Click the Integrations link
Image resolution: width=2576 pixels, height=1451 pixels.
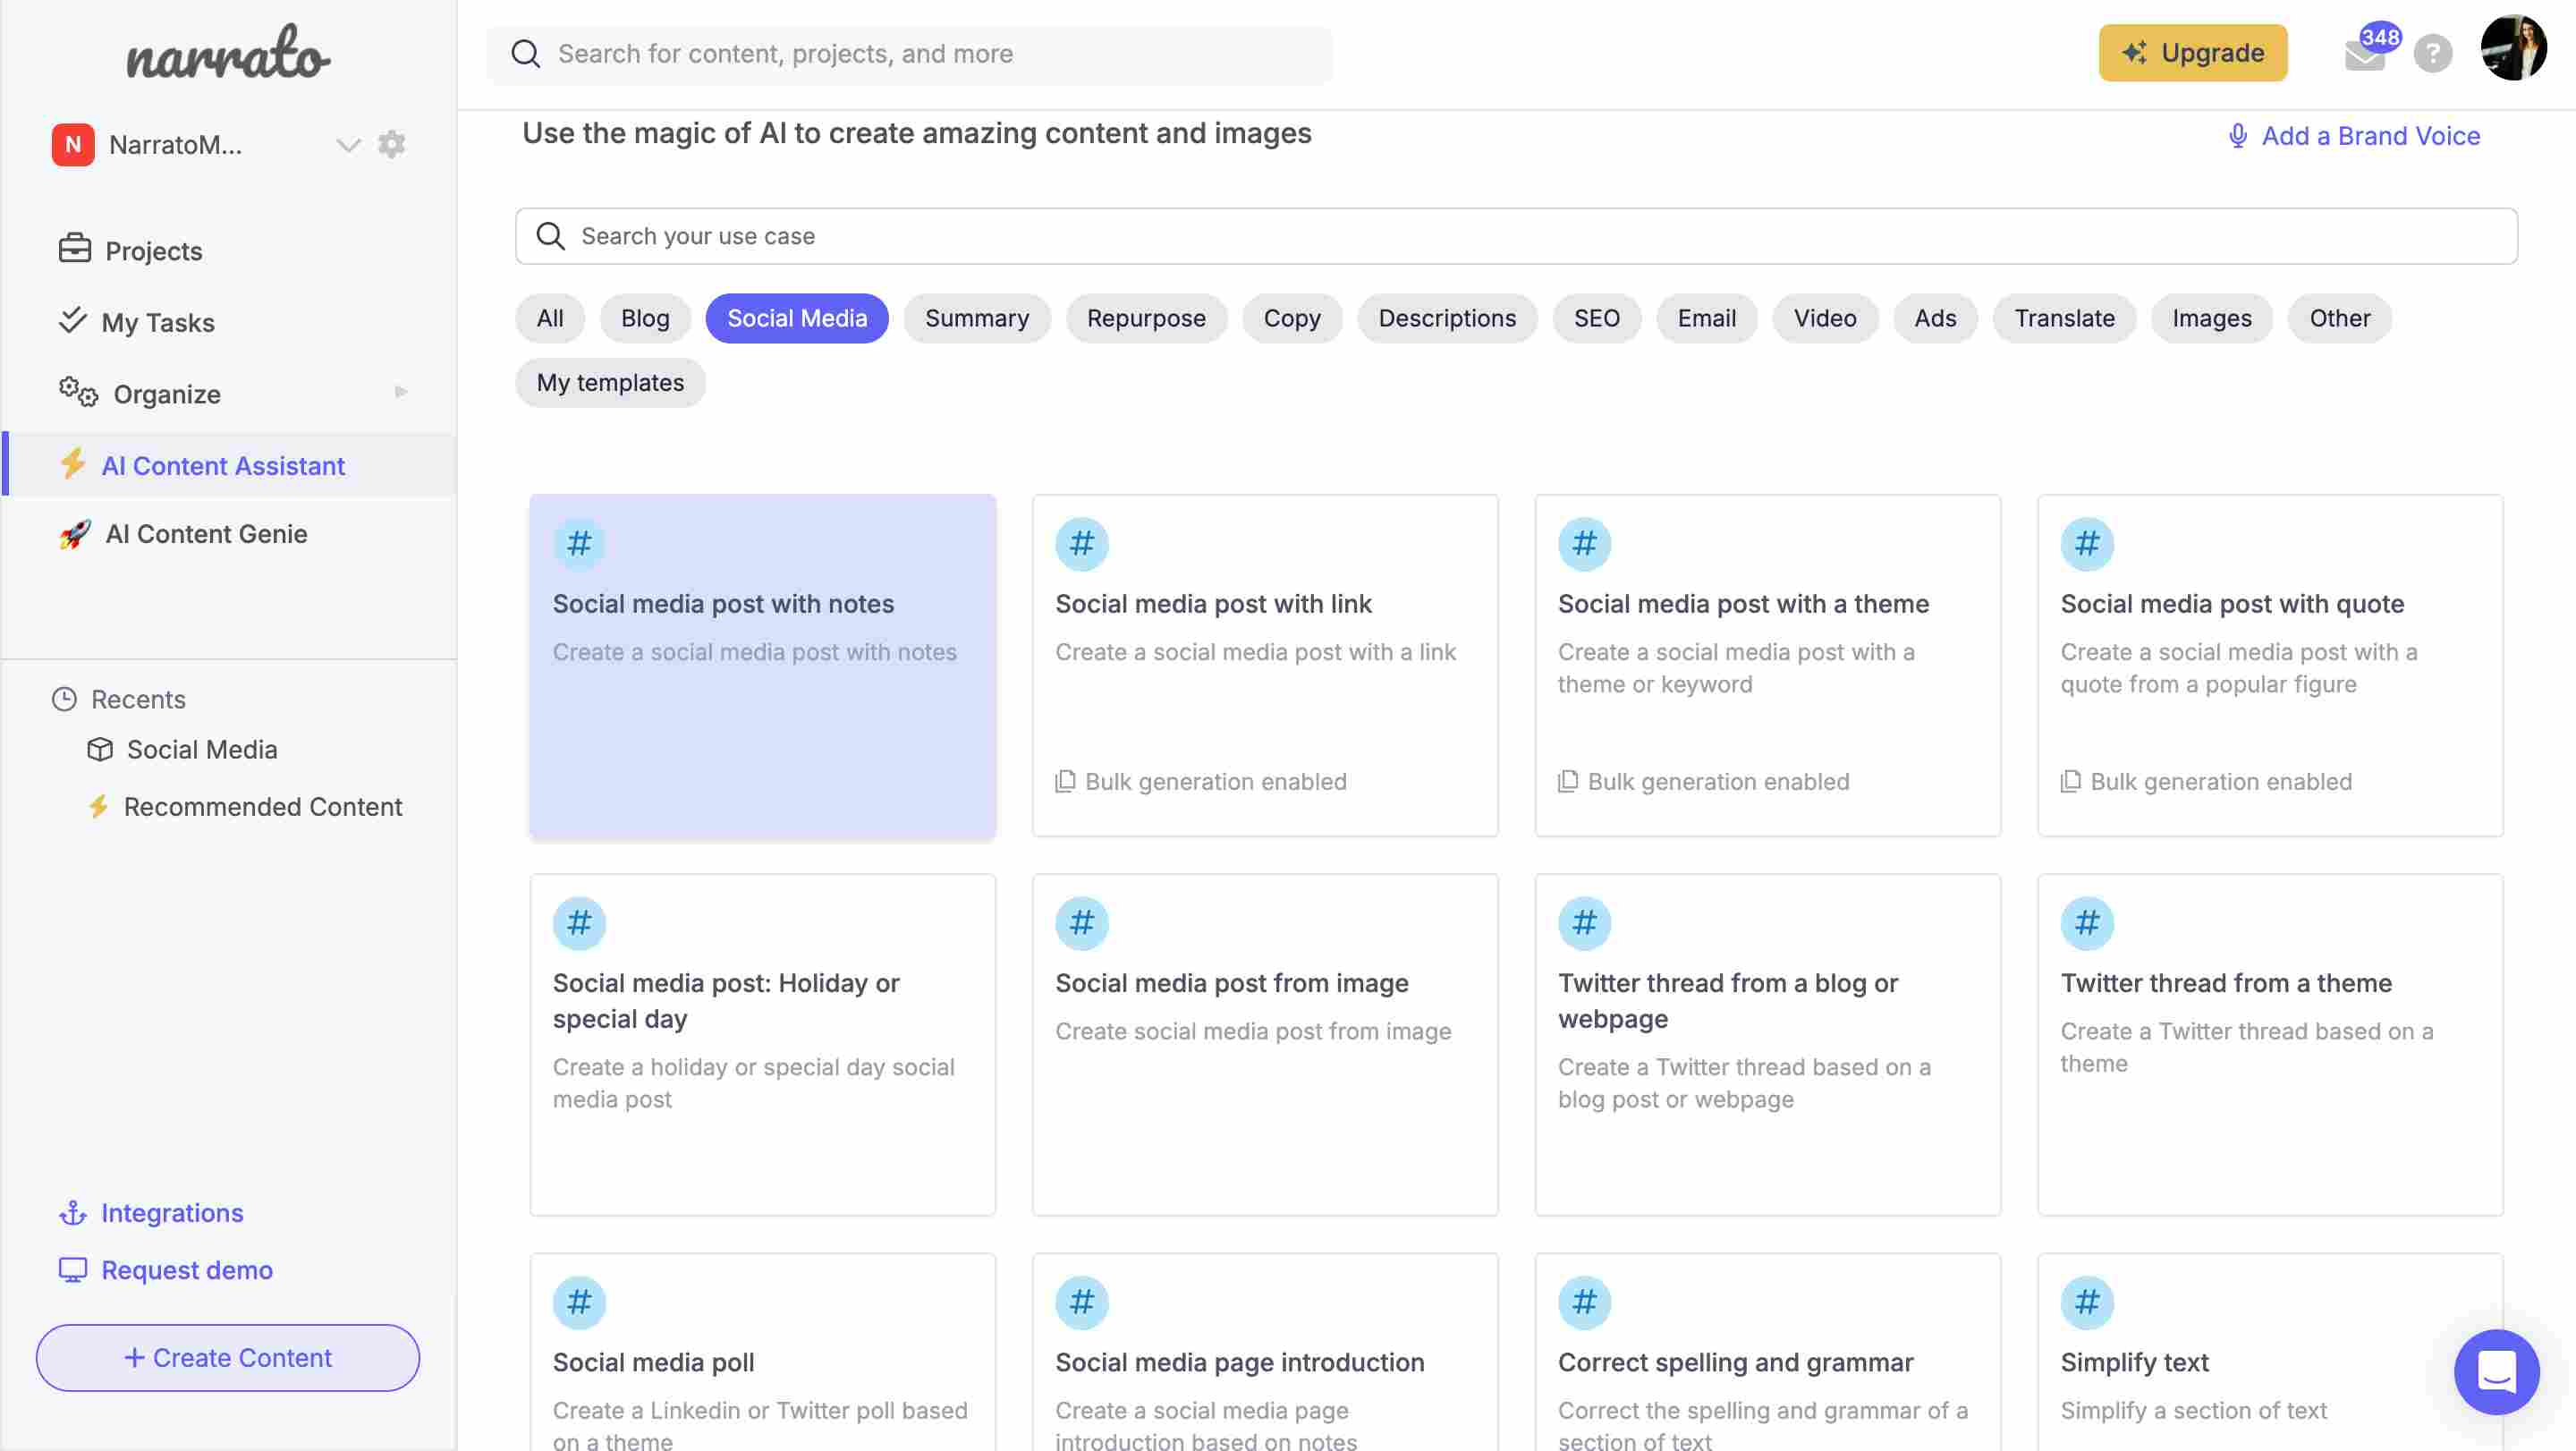172,1212
